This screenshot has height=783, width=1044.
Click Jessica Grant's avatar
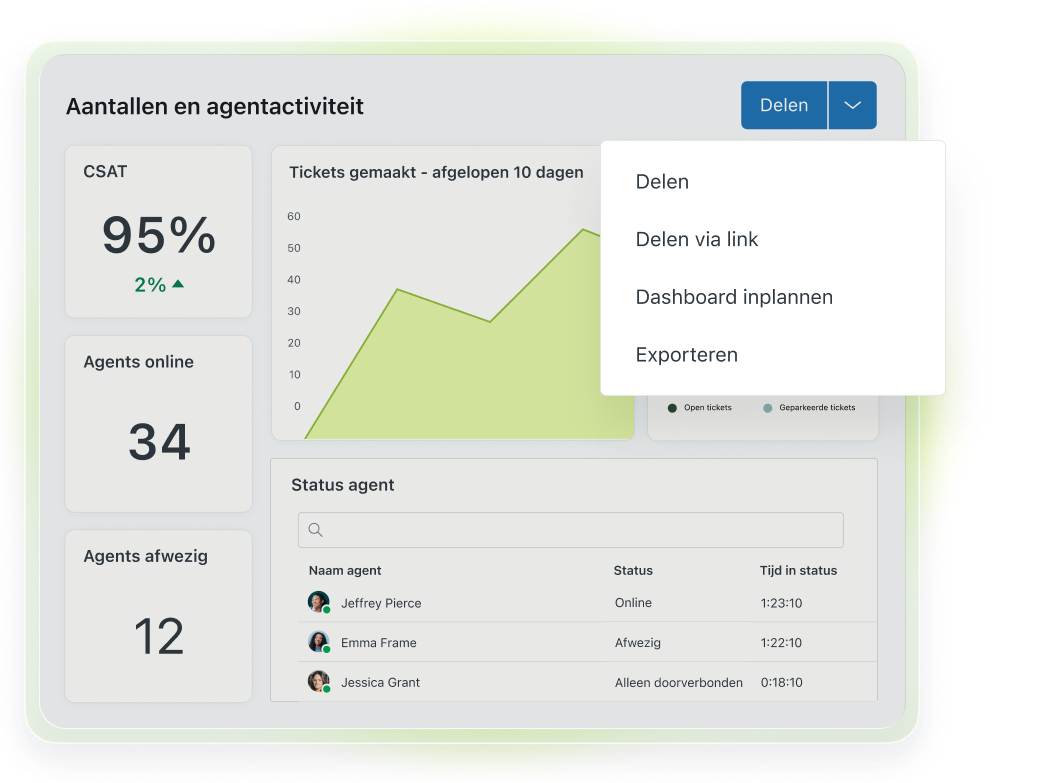318,682
